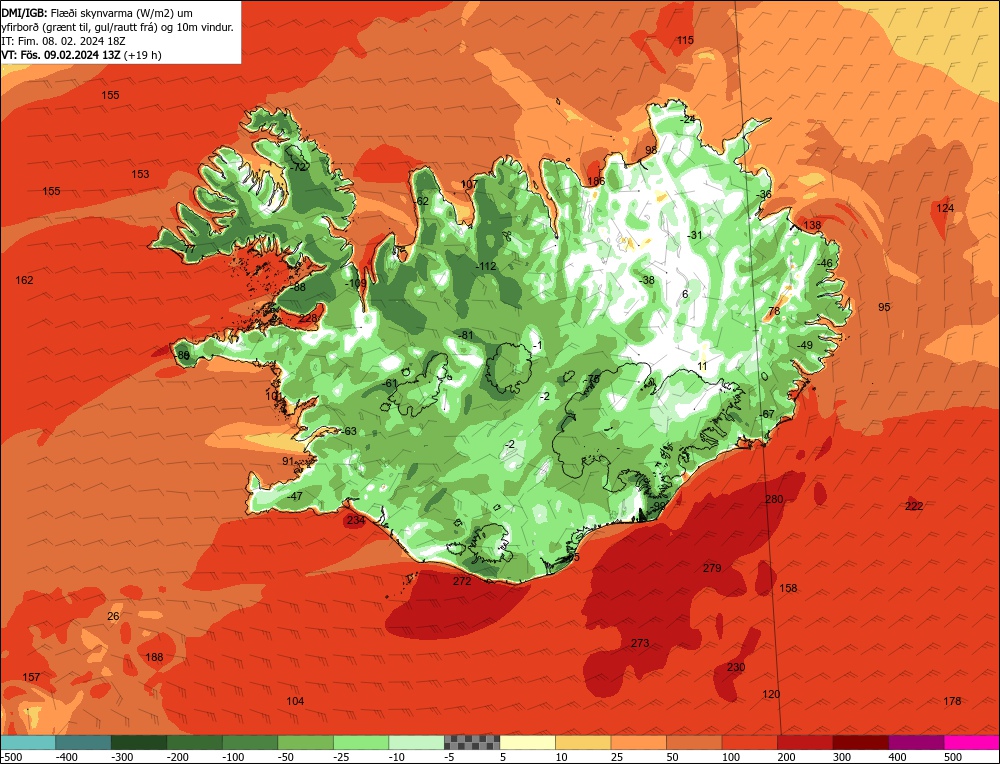Viewport: 1000px width, 764px height.
Task: Click the value 153 west of the Westfjords
Action: (x=140, y=174)
